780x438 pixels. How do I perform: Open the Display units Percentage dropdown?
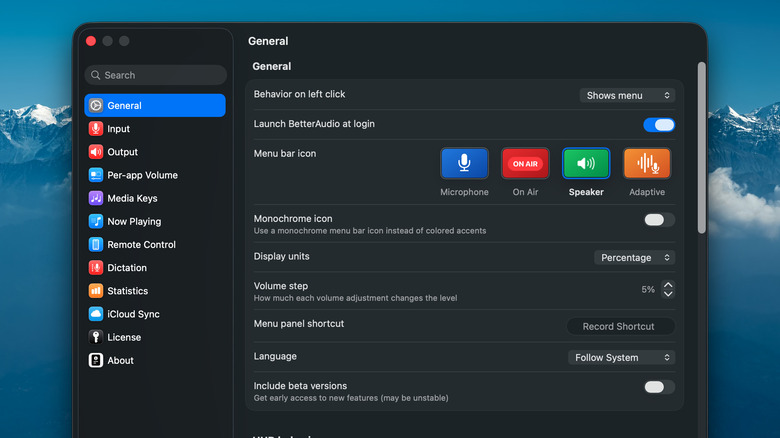pyautogui.click(x=634, y=257)
